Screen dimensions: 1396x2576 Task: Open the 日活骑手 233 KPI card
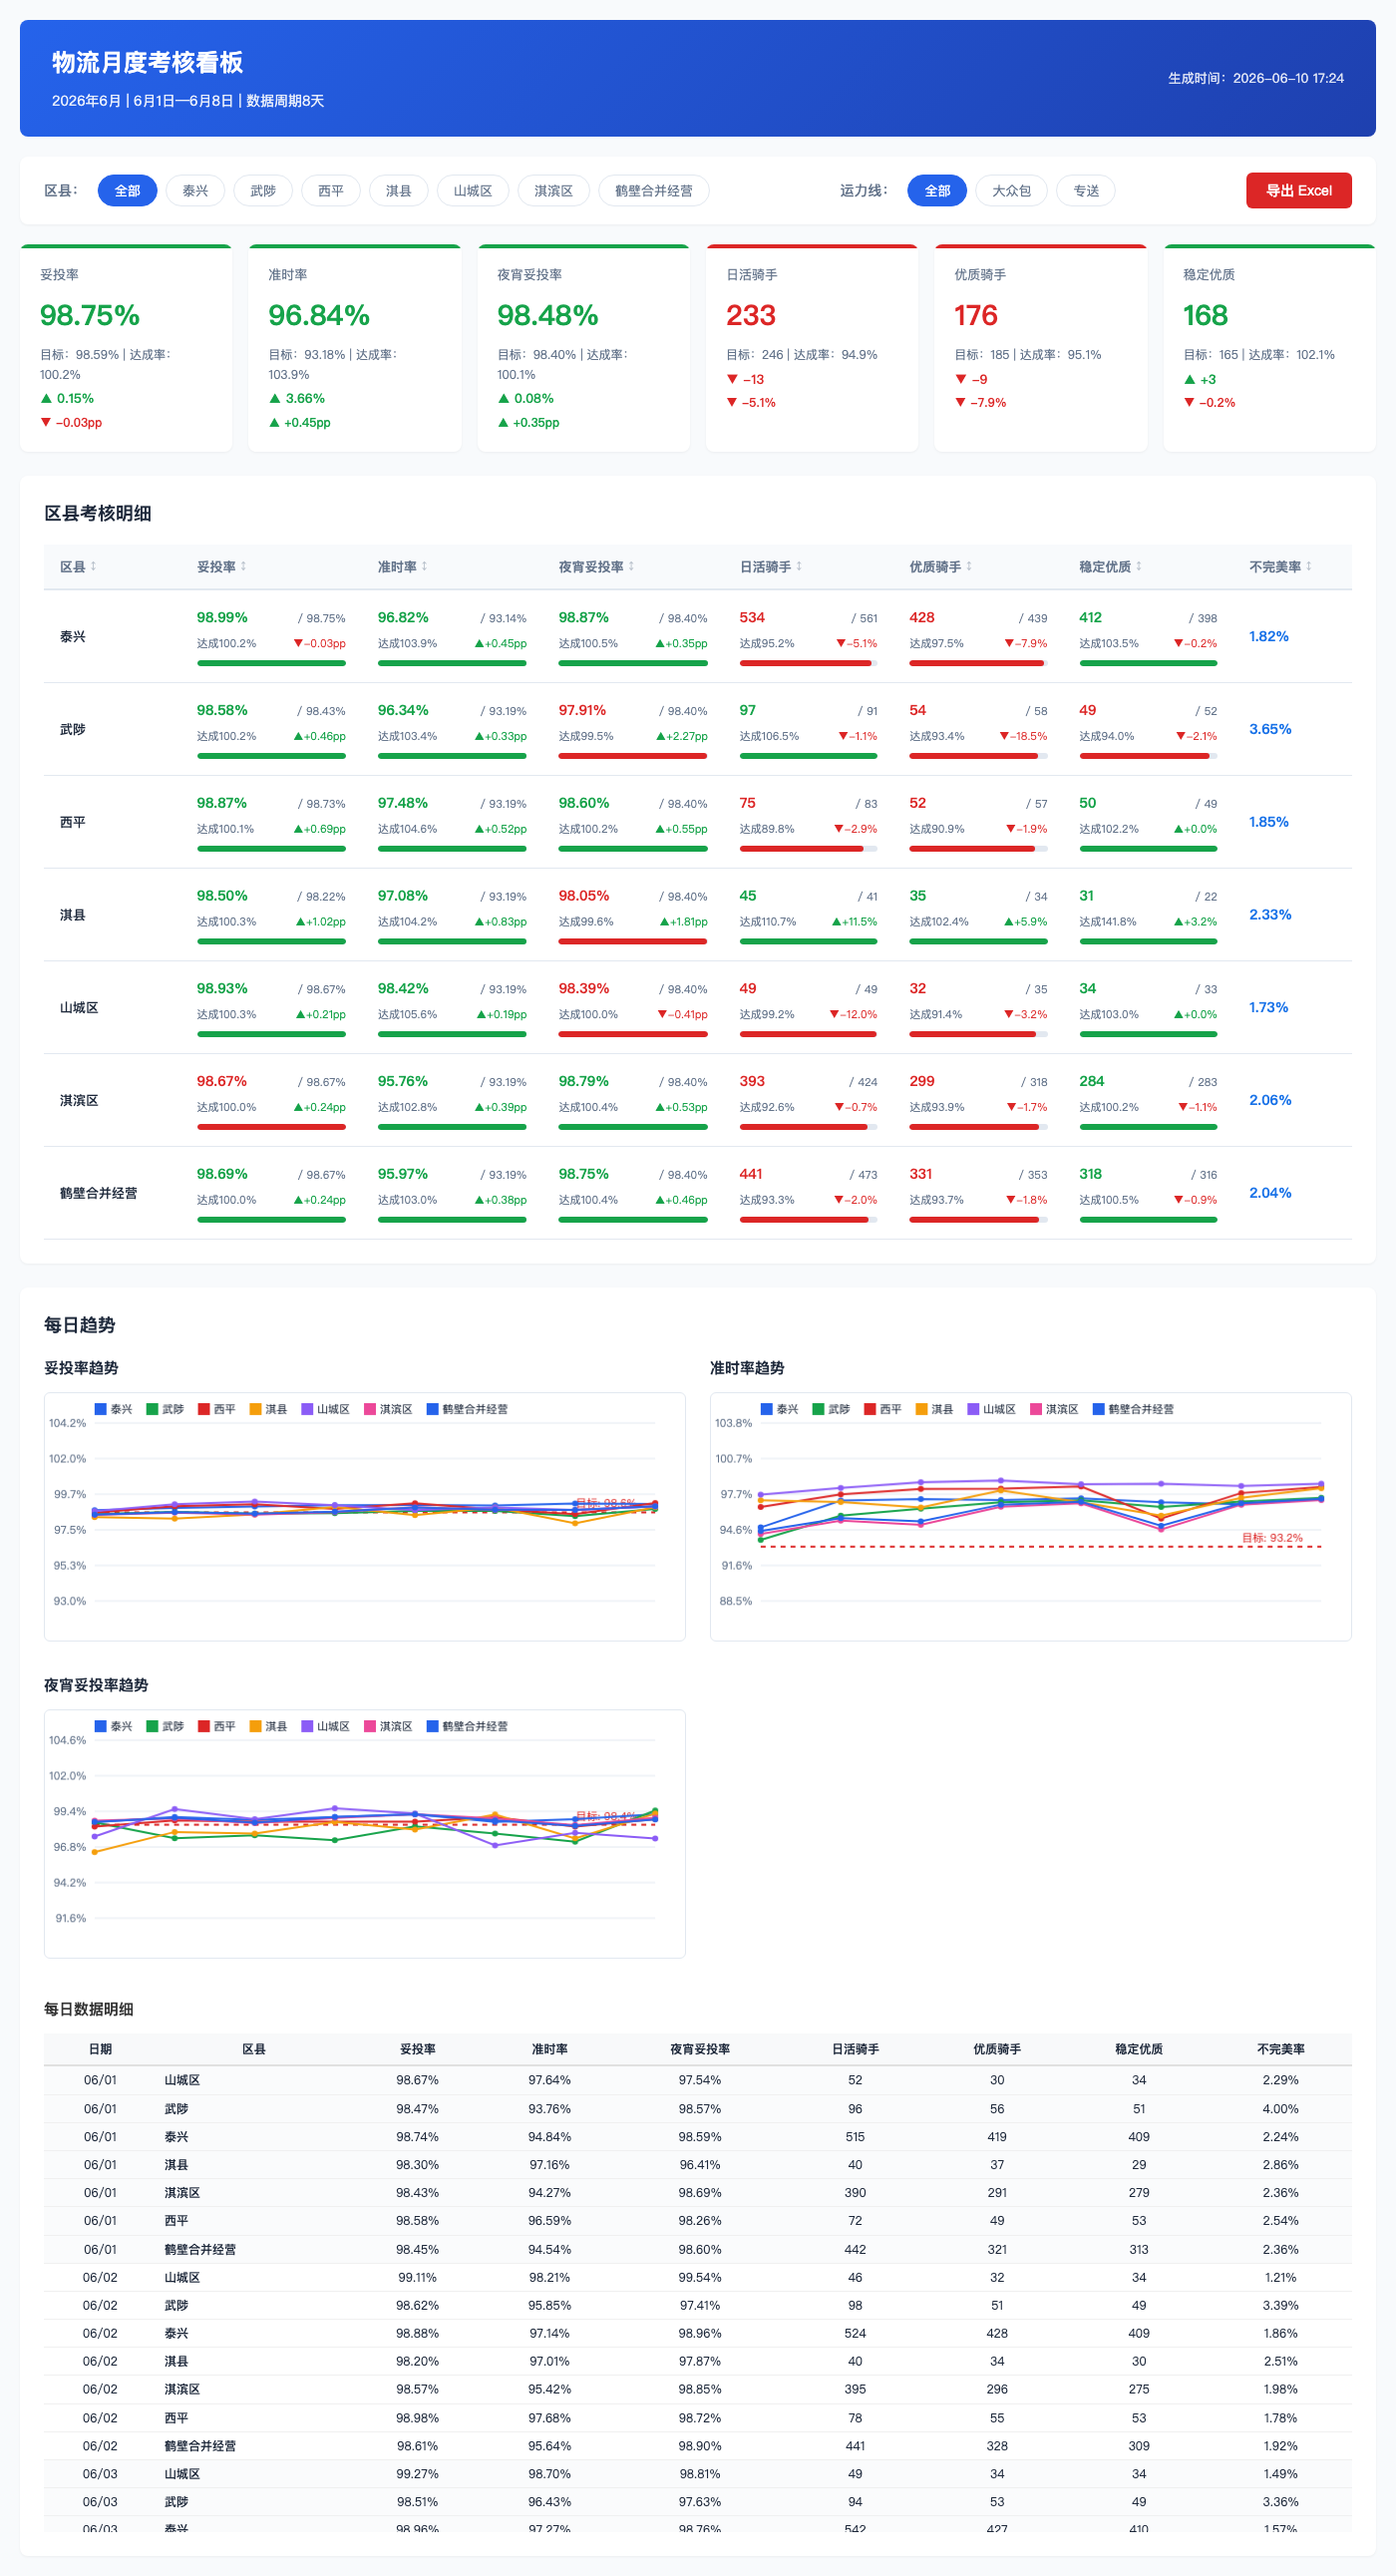point(812,348)
